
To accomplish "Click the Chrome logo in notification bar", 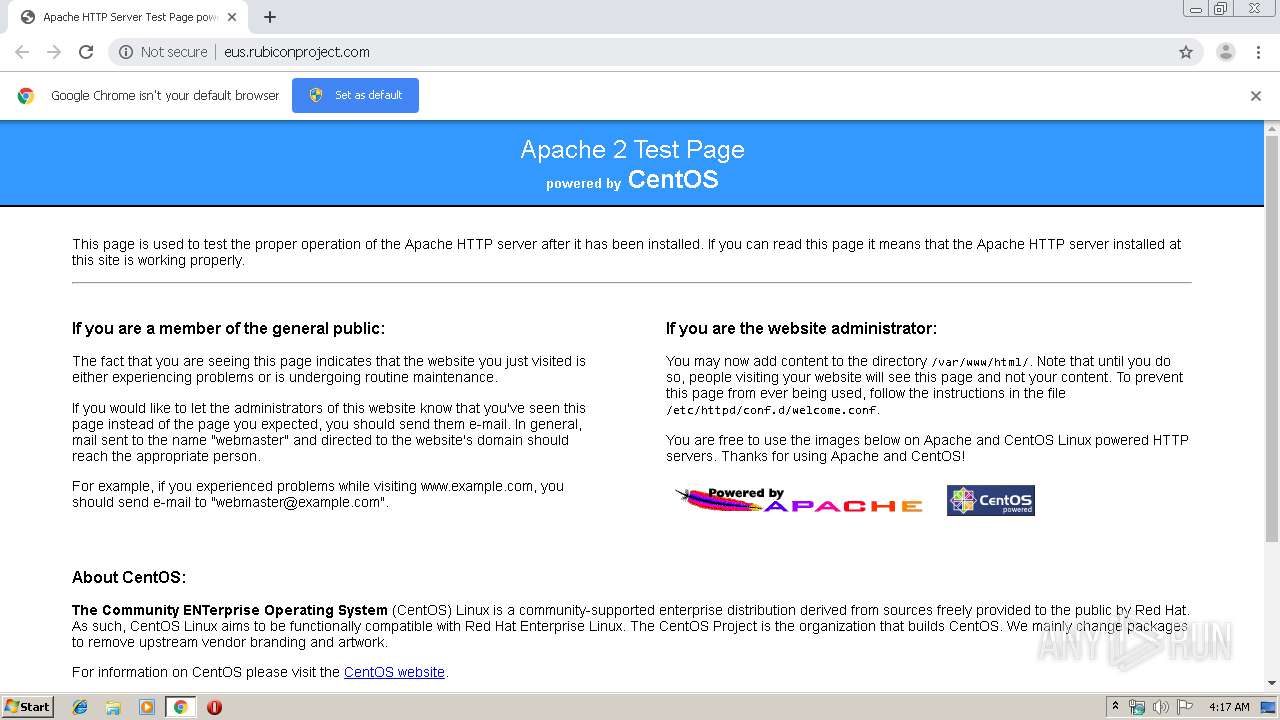I will (x=26, y=96).
